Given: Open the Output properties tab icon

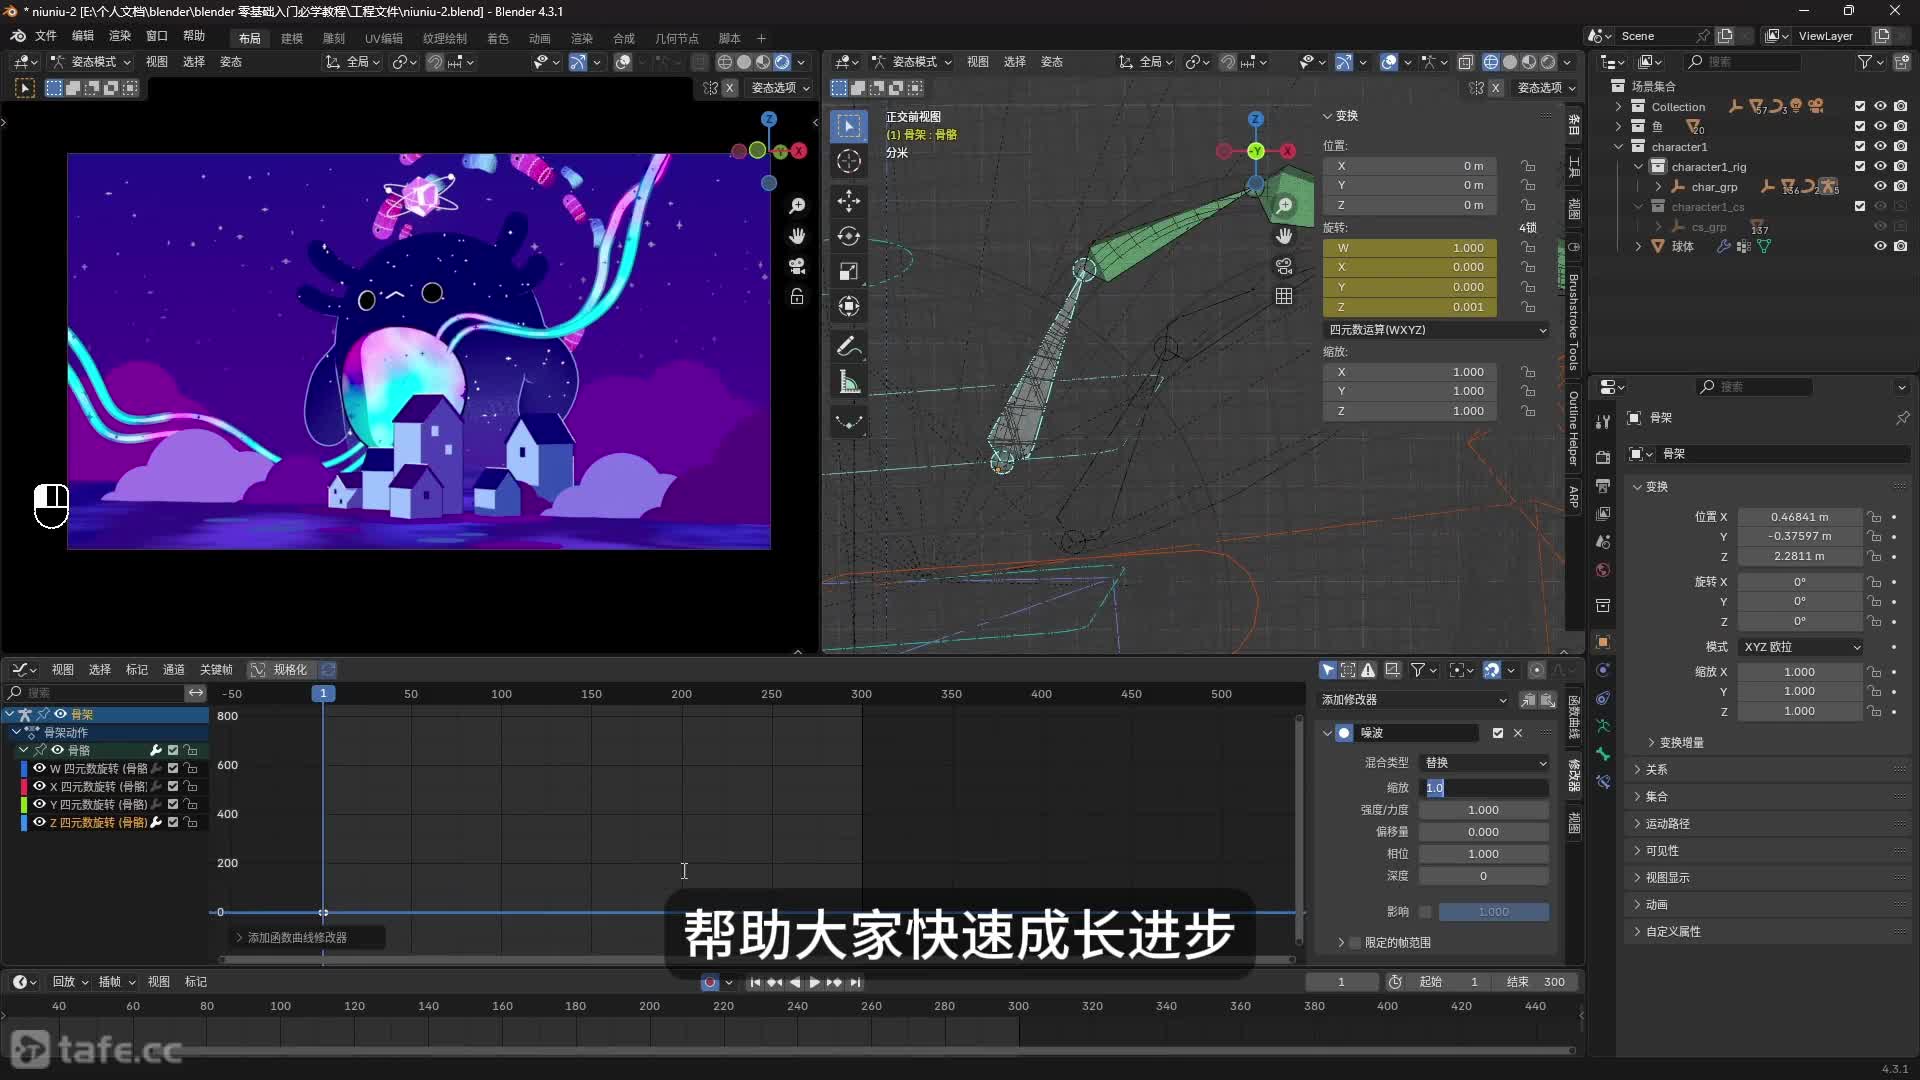Looking at the screenshot, I should [1603, 485].
